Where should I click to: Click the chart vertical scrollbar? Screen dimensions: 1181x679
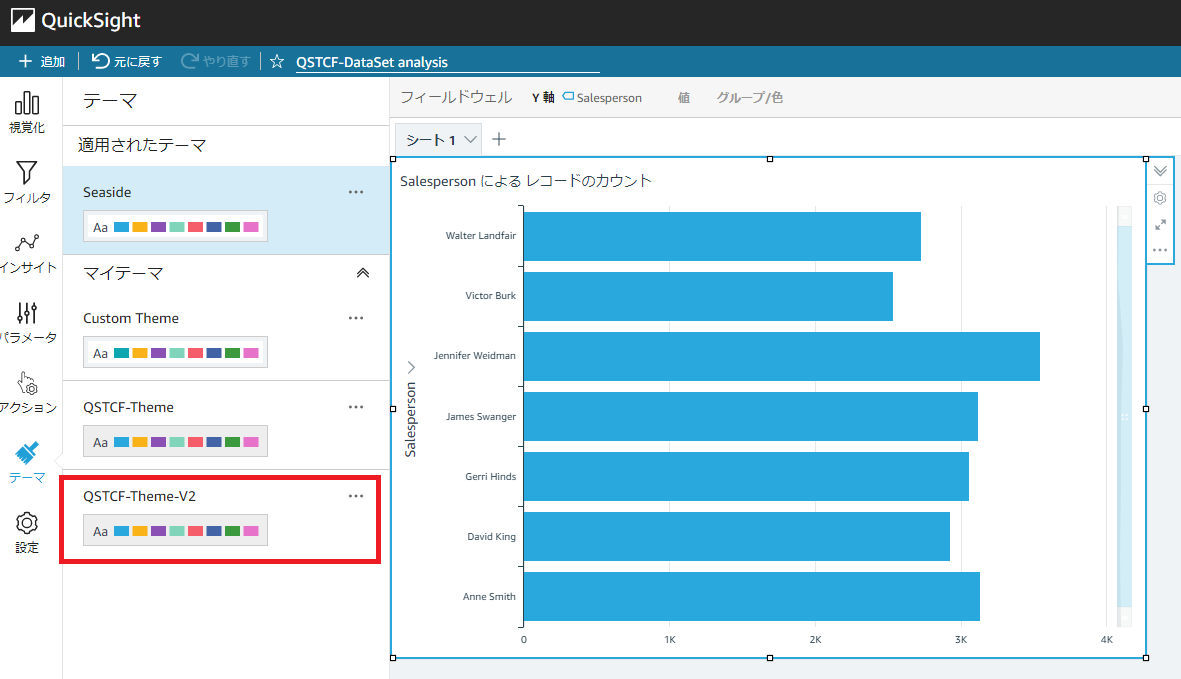pos(1124,416)
